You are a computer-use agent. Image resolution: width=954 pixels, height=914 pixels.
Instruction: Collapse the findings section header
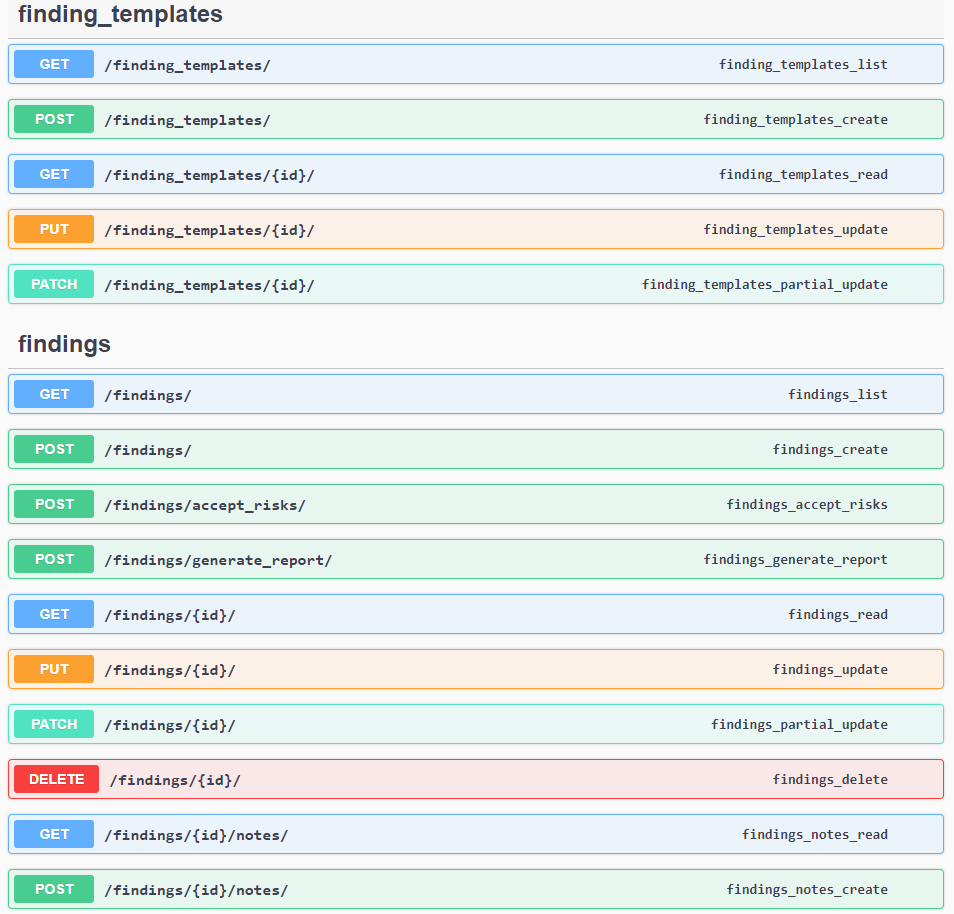(64, 344)
